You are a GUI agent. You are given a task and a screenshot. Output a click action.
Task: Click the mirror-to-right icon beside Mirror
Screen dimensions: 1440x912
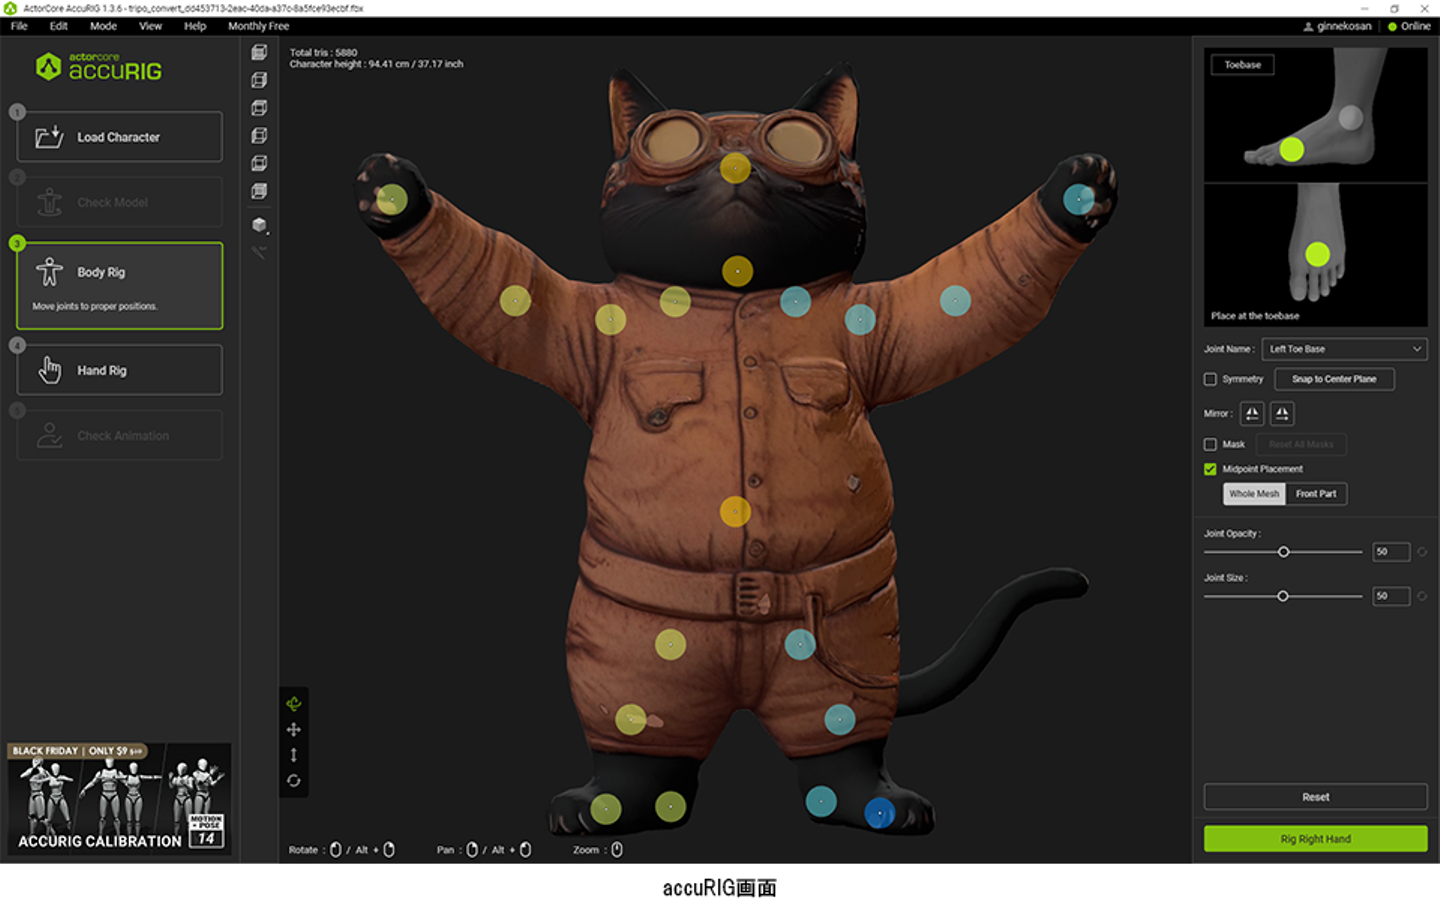[x=1282, y=413]
